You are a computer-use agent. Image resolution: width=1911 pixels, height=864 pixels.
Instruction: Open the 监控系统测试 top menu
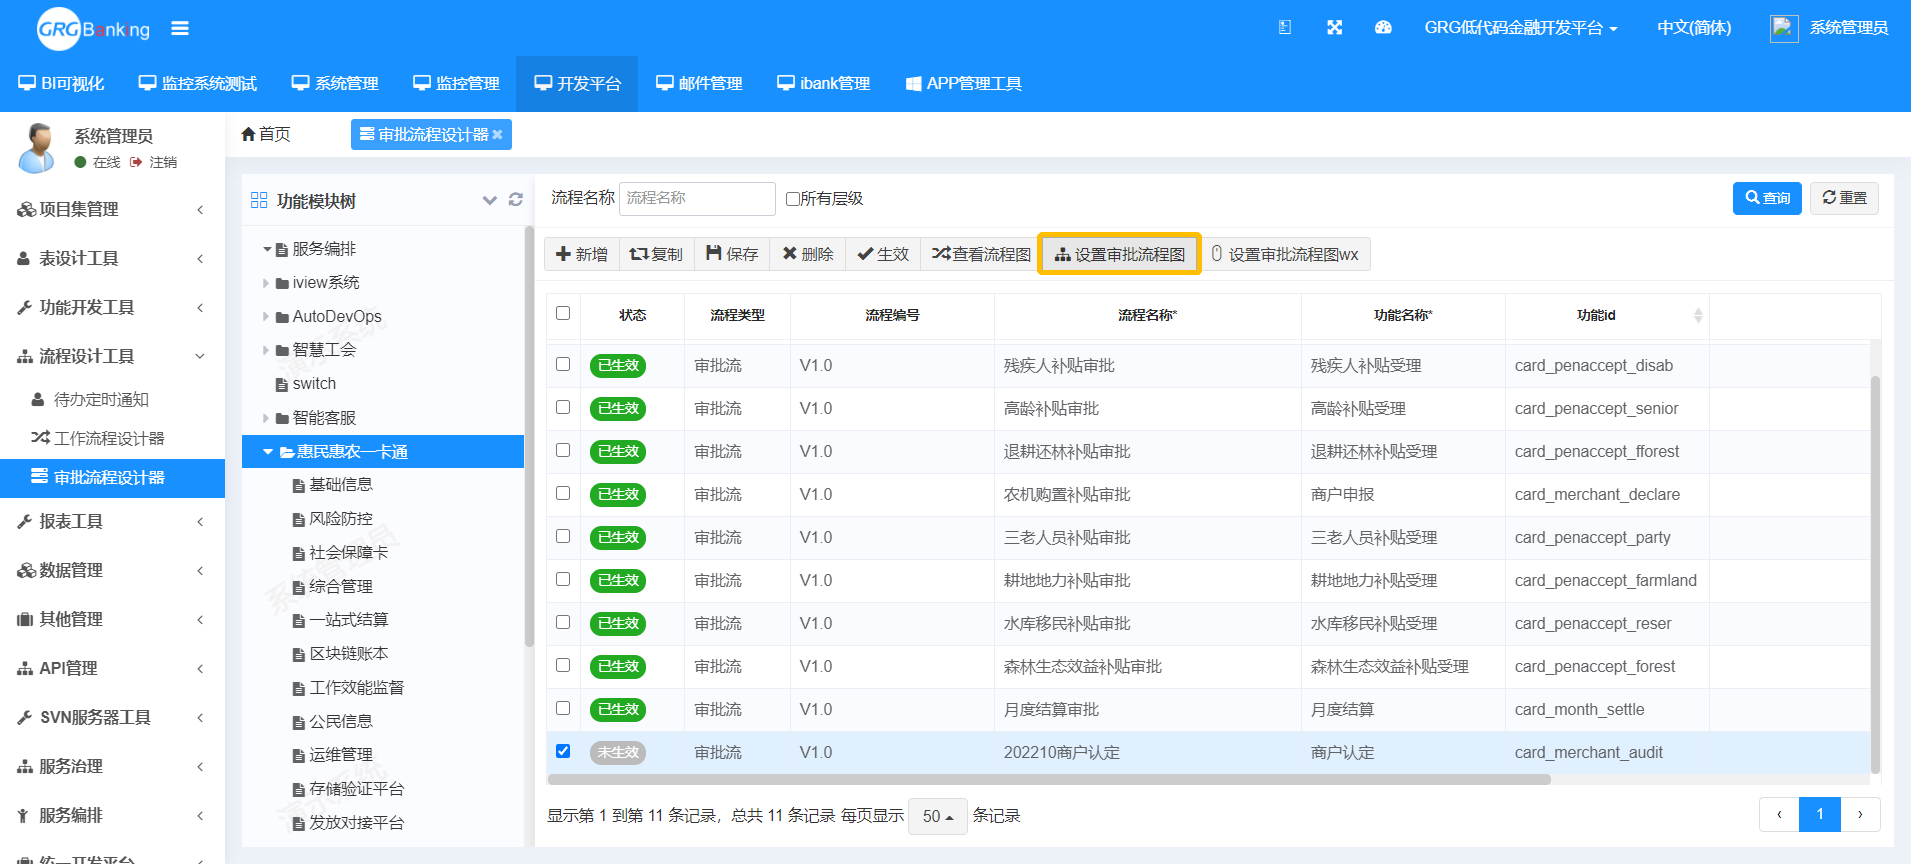pyautogui.click(x=198, y=84)
